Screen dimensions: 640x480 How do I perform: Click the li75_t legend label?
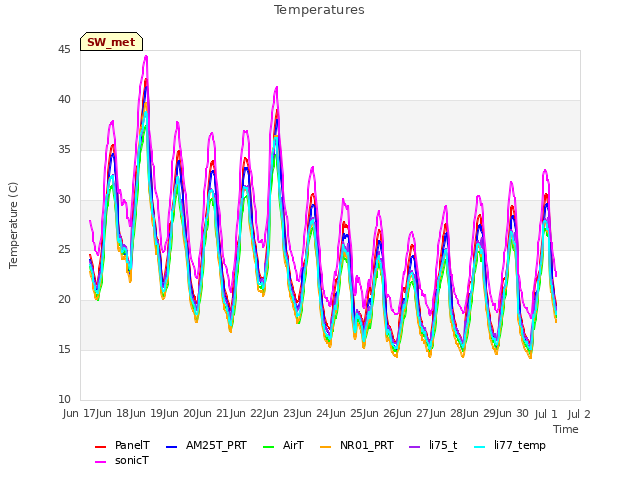pyautogui.click(x=443, y=445)
